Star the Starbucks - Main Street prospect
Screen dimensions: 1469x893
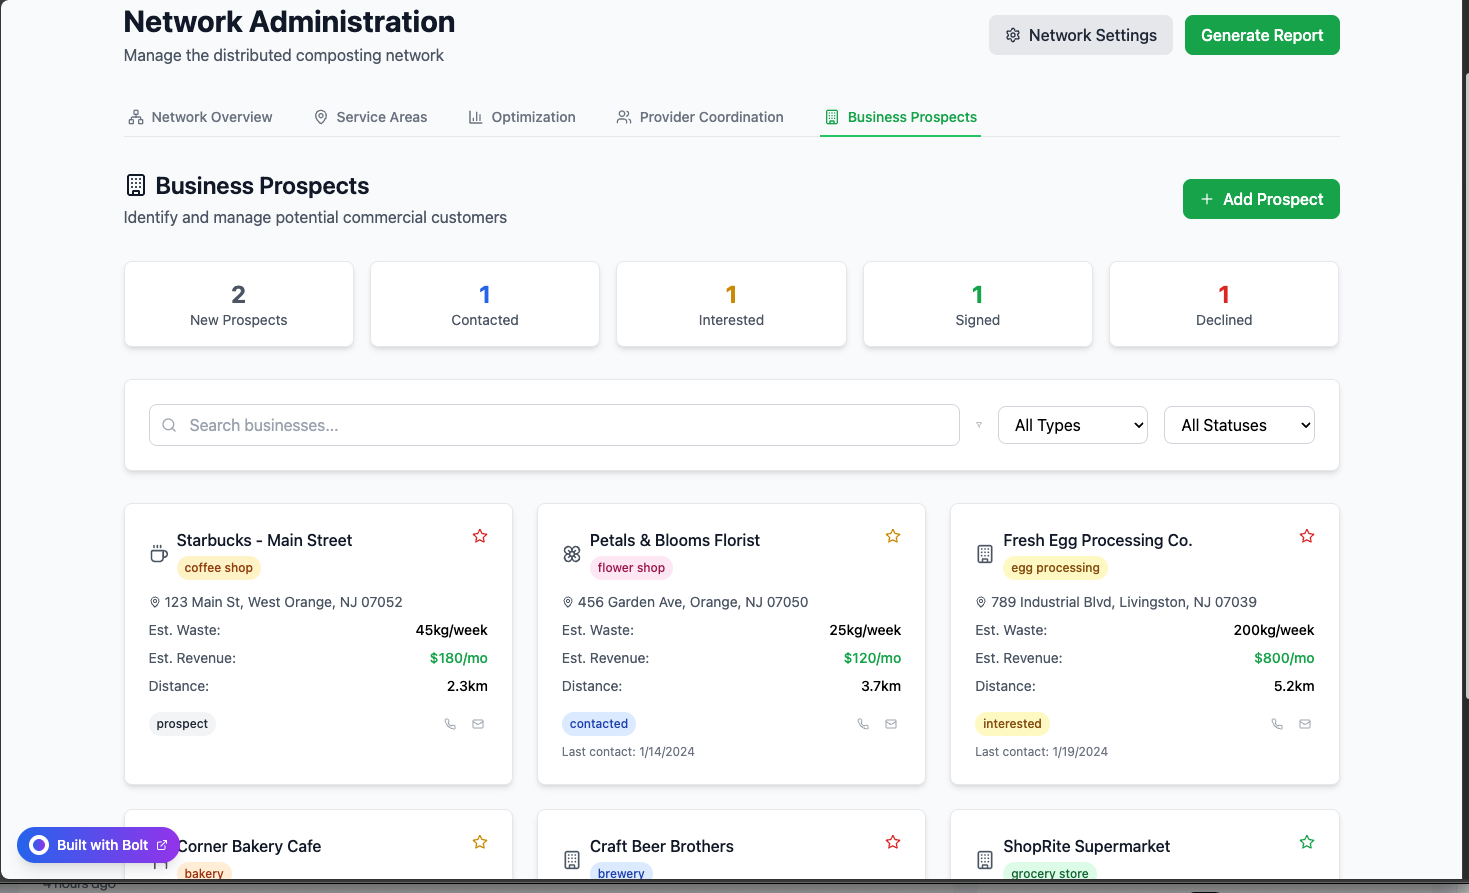pos(480,536)
